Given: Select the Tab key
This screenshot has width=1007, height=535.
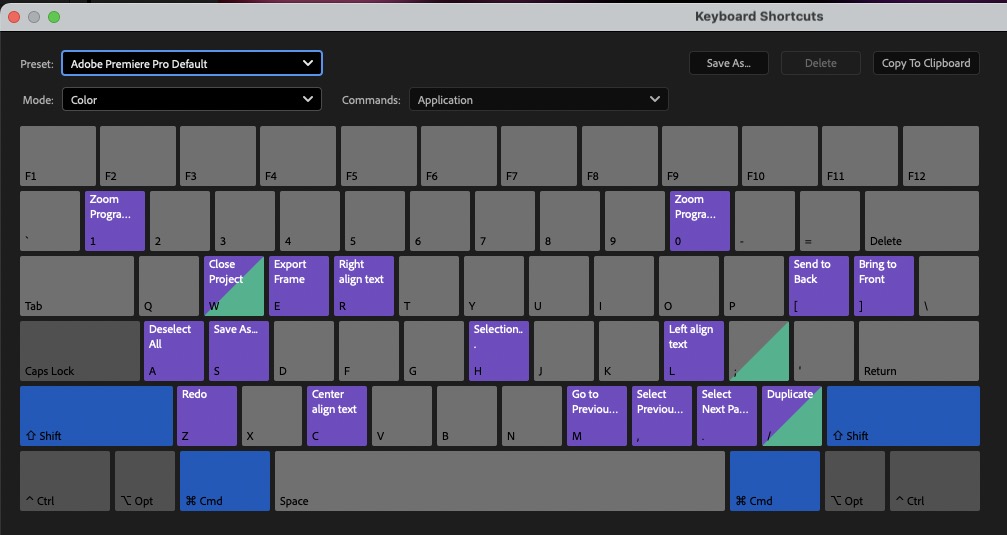Looking at the screenshot, I should pos(77,286).
